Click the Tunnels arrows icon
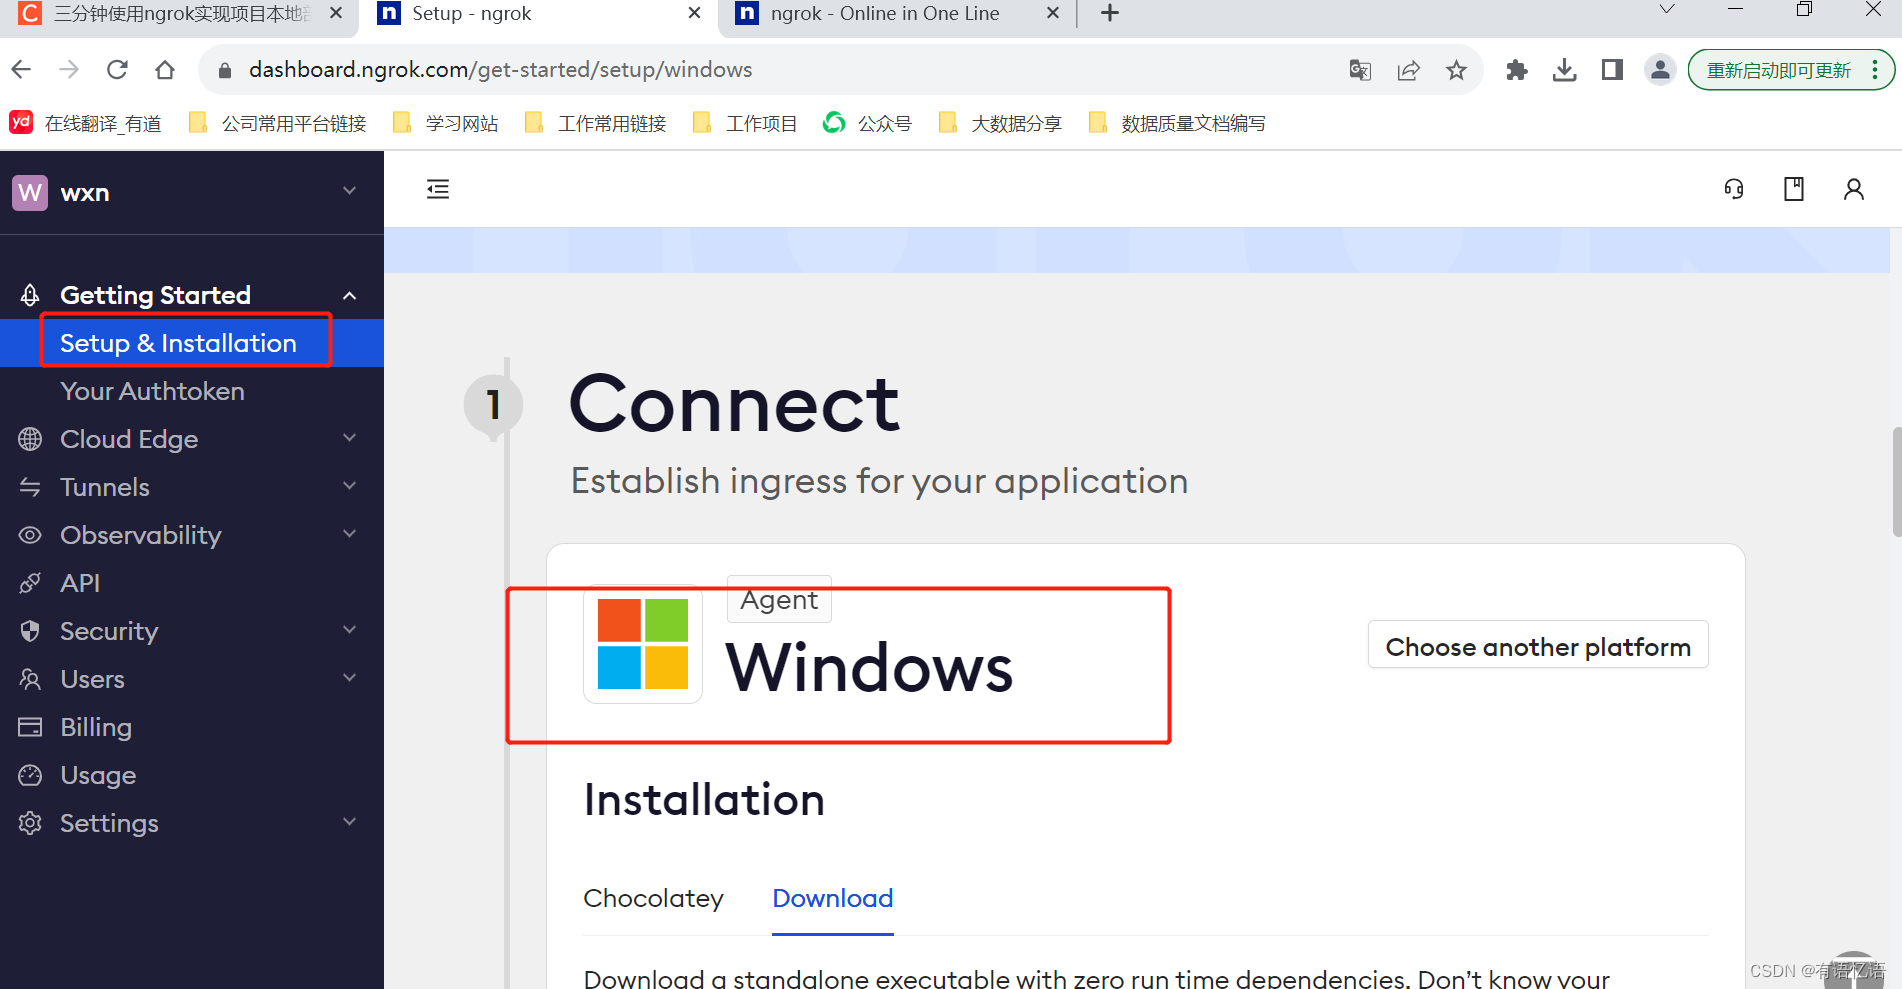The width and height of the screenshot is (1902, 989). point(30,487)
